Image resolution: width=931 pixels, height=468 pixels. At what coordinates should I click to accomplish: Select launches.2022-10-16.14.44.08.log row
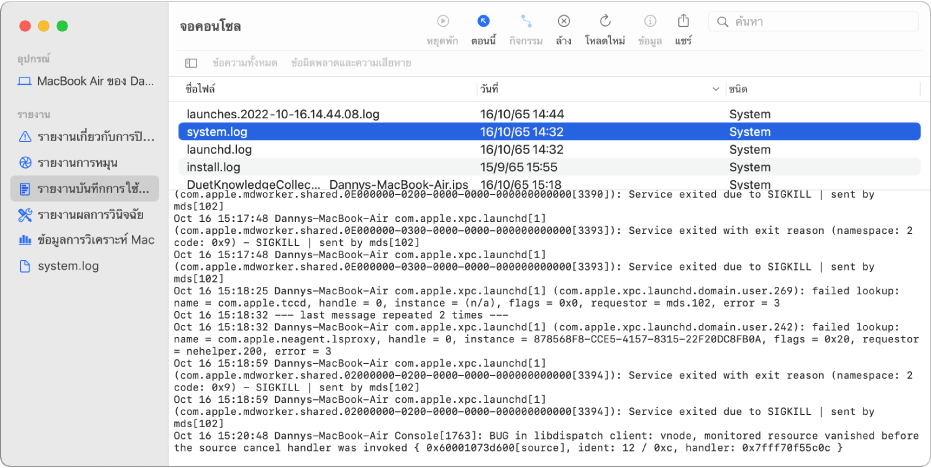point(549,114)
